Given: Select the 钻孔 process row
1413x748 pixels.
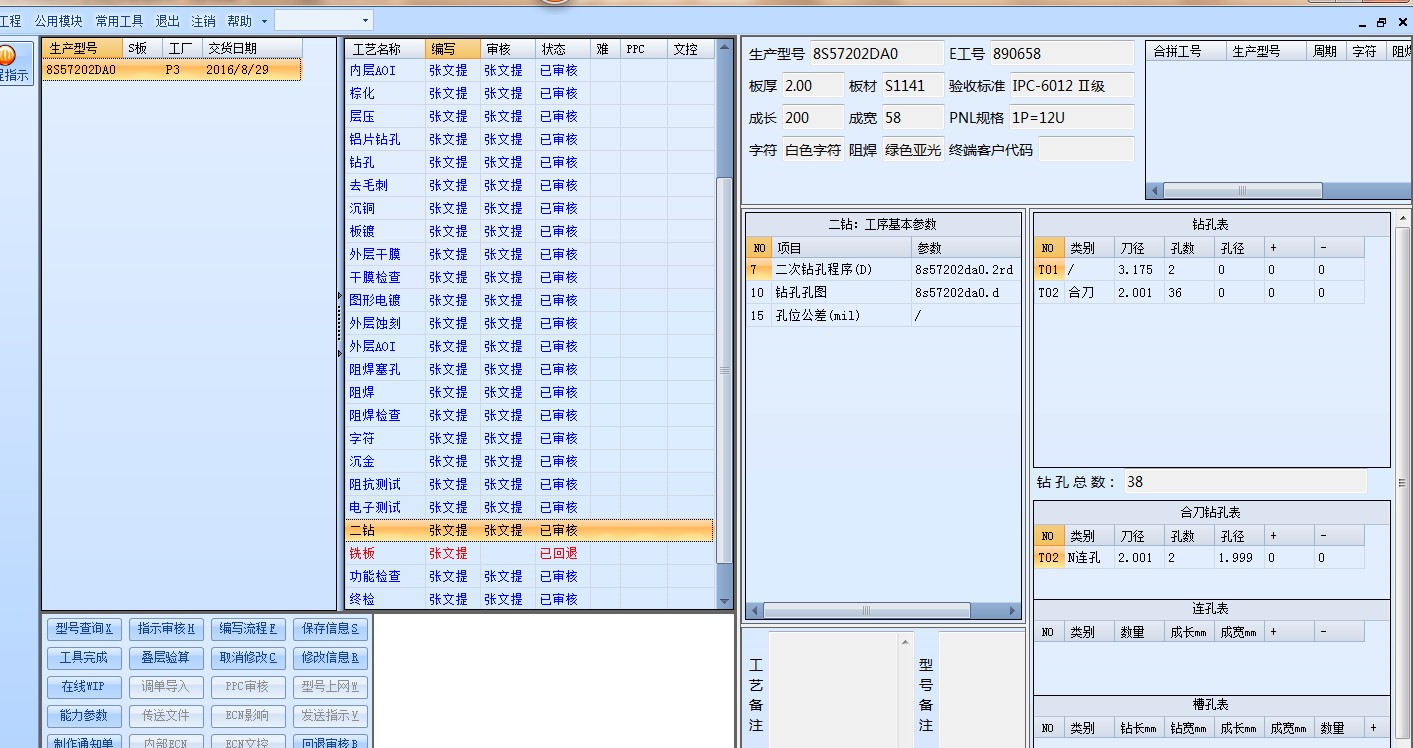Looking at the screenshot, I should (531, 162).
